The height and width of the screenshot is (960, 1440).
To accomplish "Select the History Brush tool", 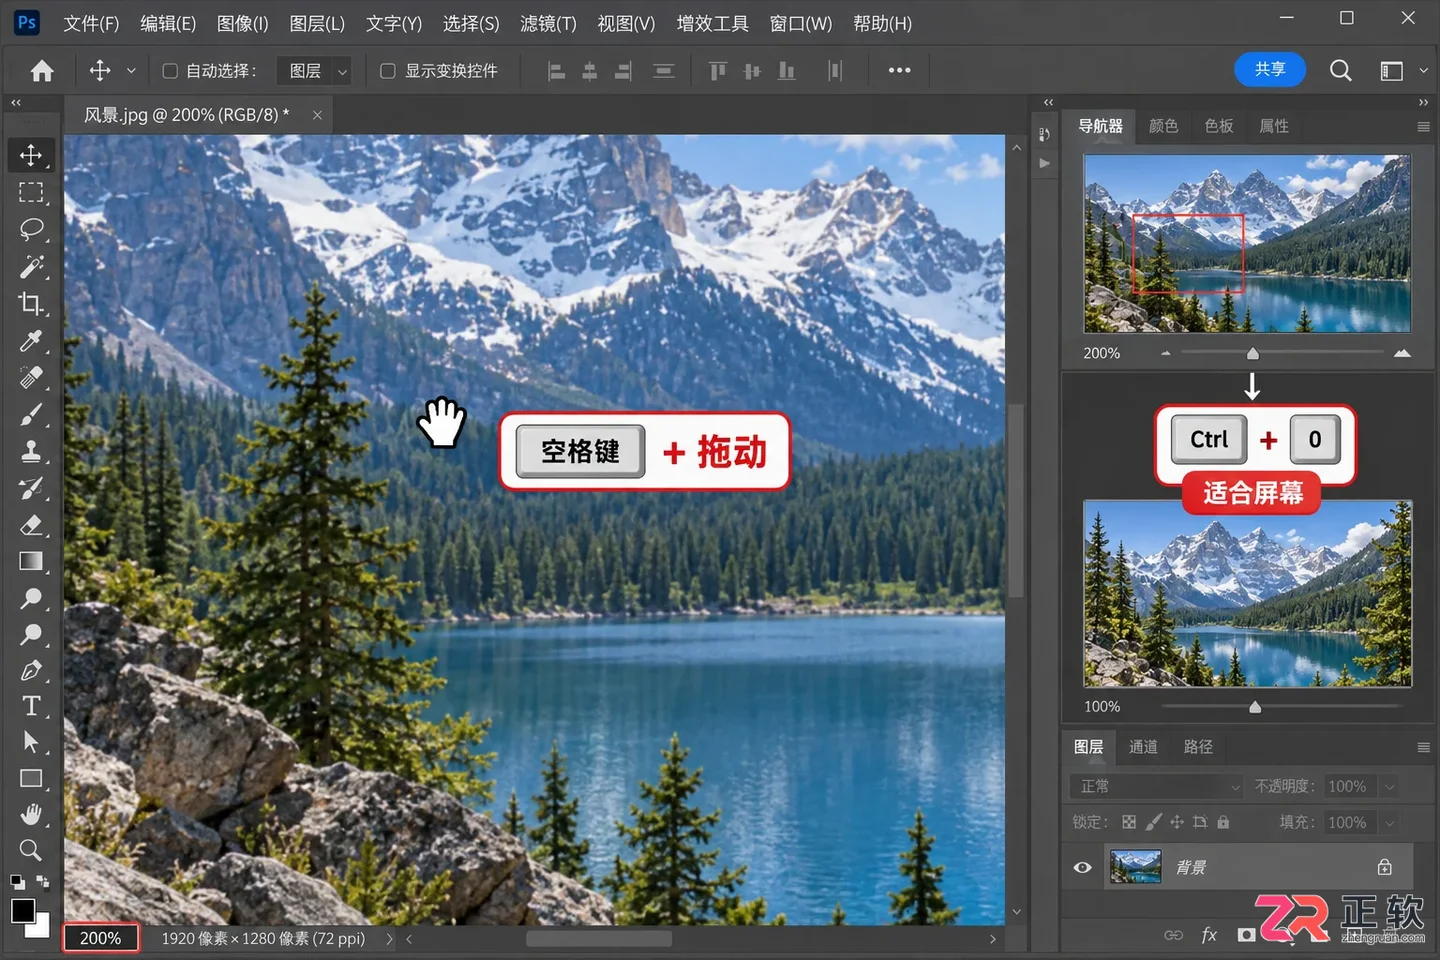I will tap(31, 488).
